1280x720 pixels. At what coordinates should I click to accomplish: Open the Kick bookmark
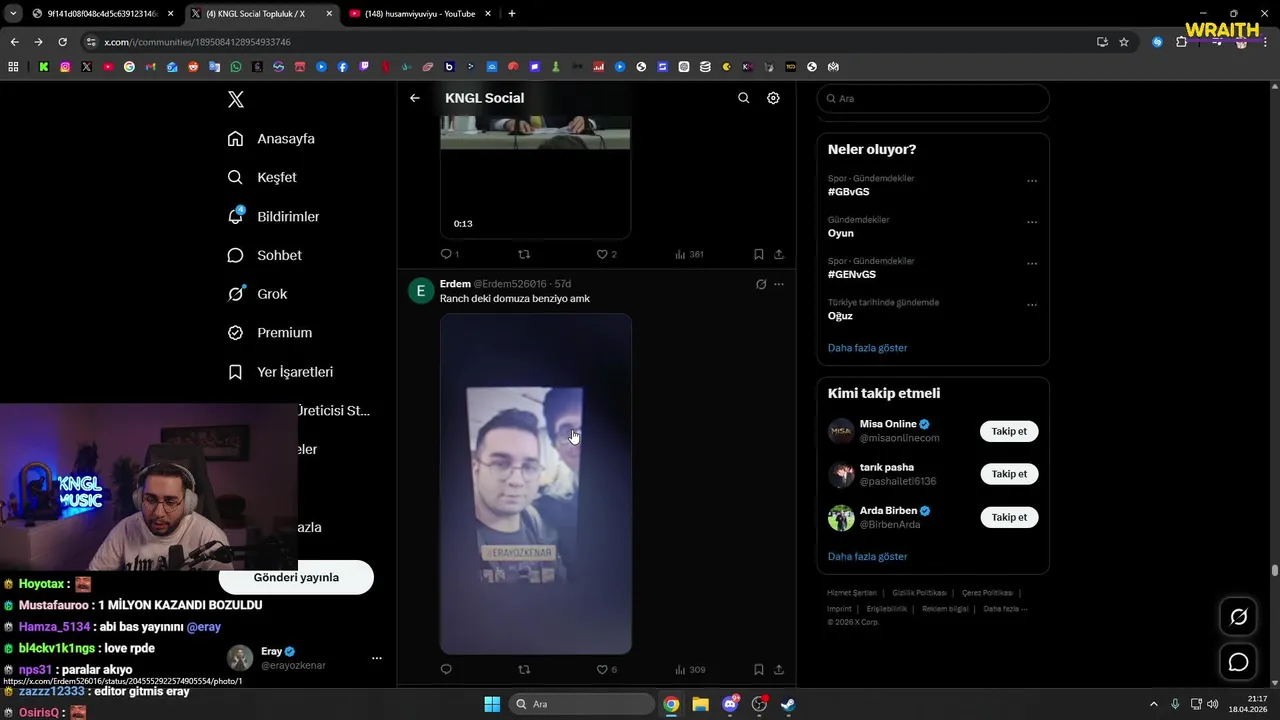[x=44, y=67]
